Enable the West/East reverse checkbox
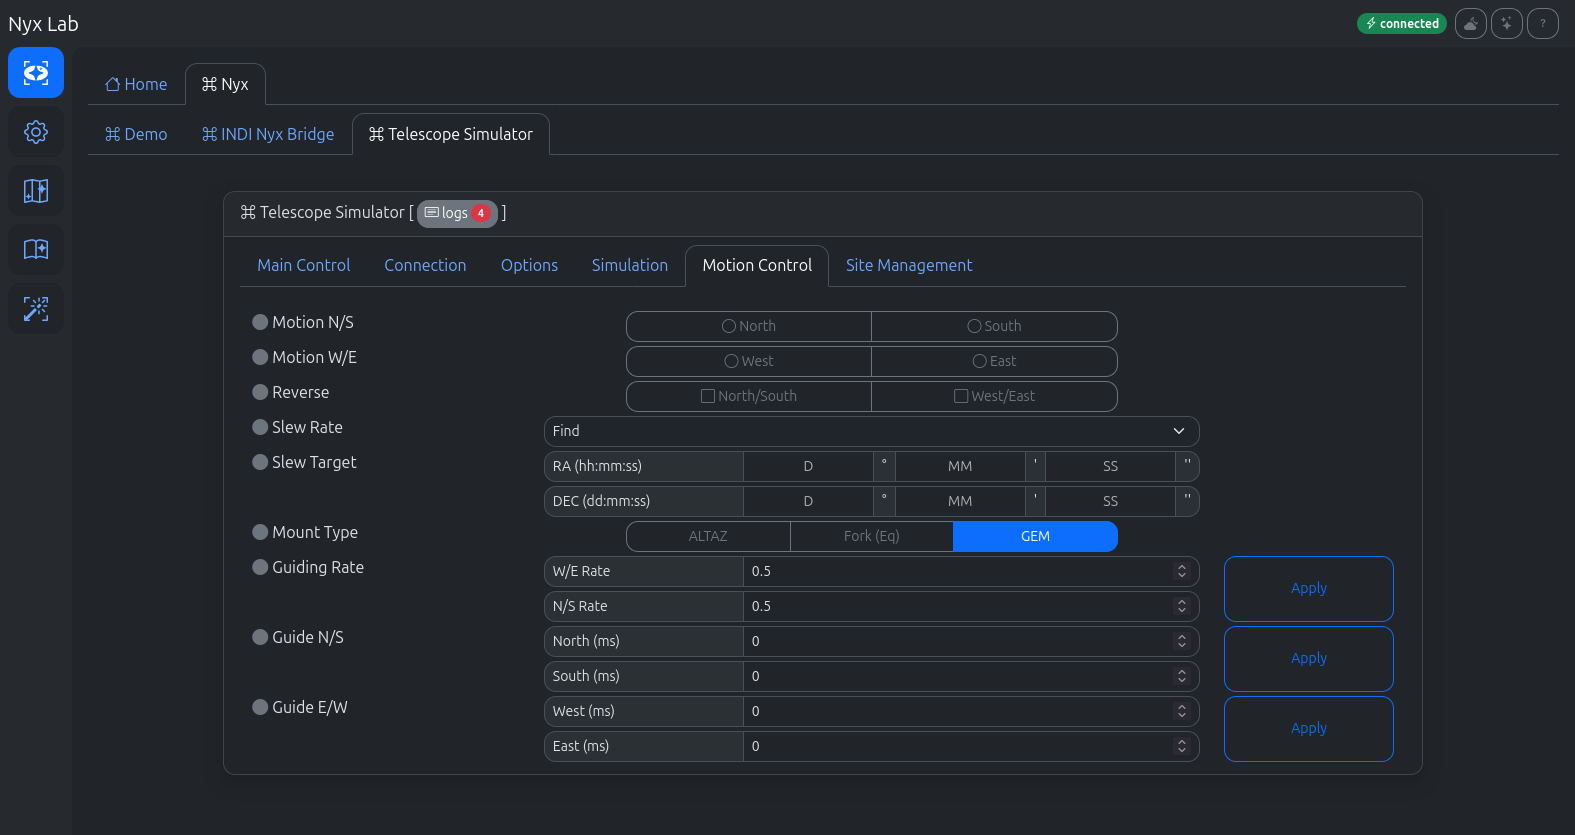Viewport: 1575px width, 835px height. pyautogui.click(x=961, y=396)
